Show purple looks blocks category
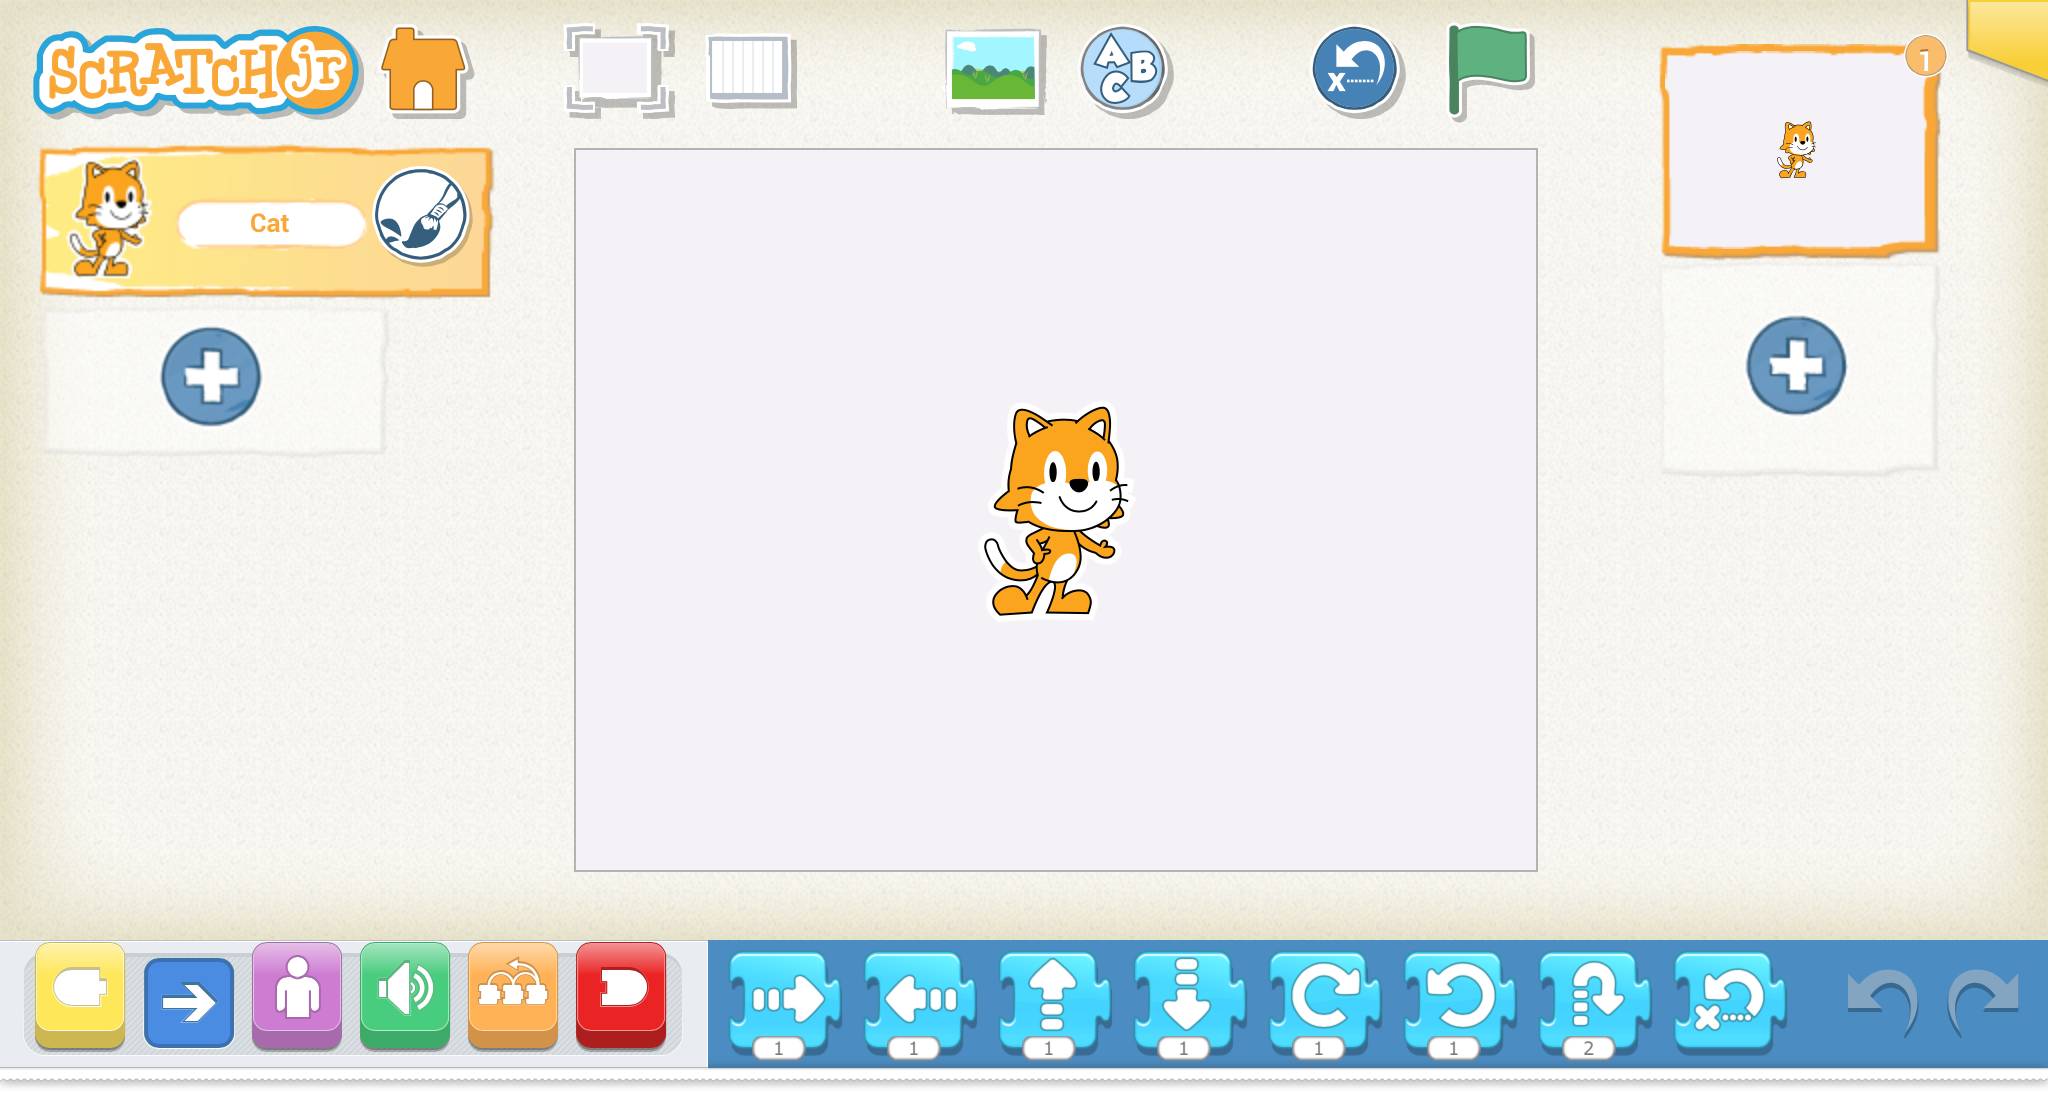This screenshot has height=1095, width=2048. tap(297, 995)
